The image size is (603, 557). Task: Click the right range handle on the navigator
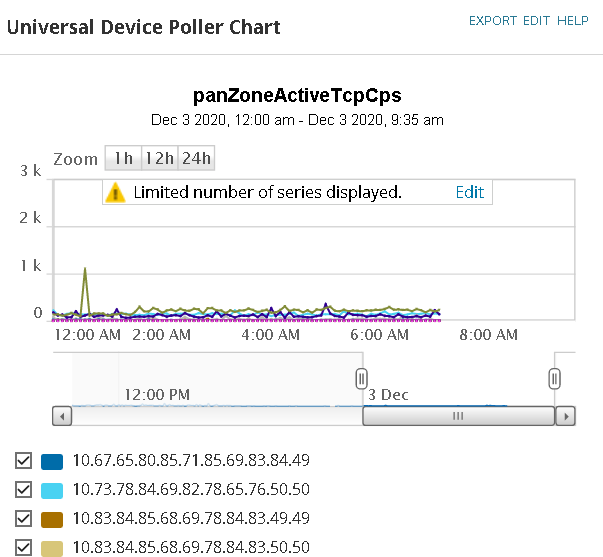554,378
